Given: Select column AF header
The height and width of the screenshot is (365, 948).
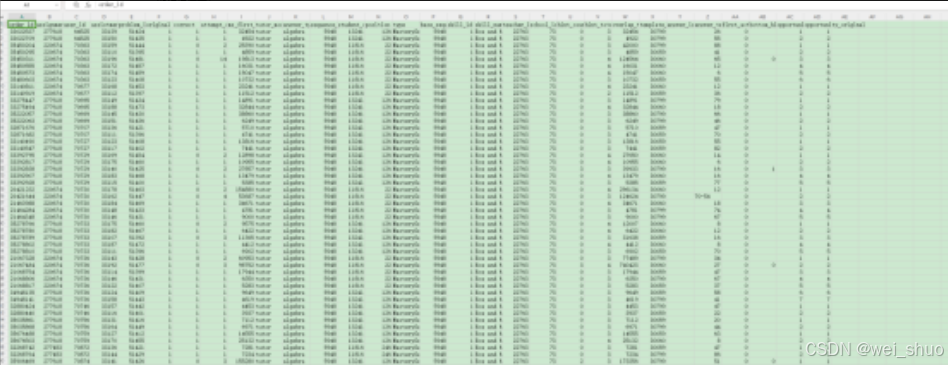Looking at the screenshot, I should pos(872,16).
